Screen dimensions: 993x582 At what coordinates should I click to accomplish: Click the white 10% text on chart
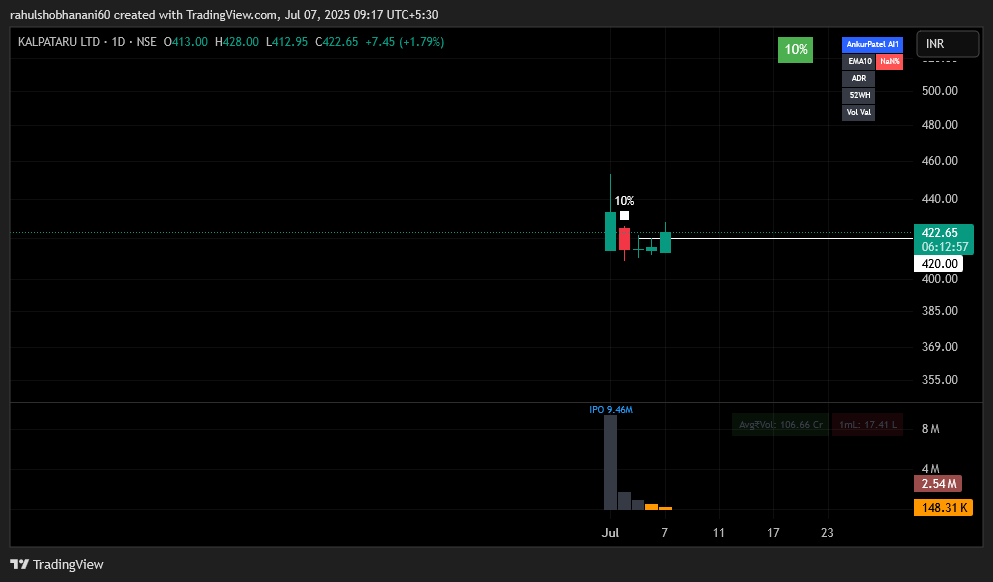624,201
